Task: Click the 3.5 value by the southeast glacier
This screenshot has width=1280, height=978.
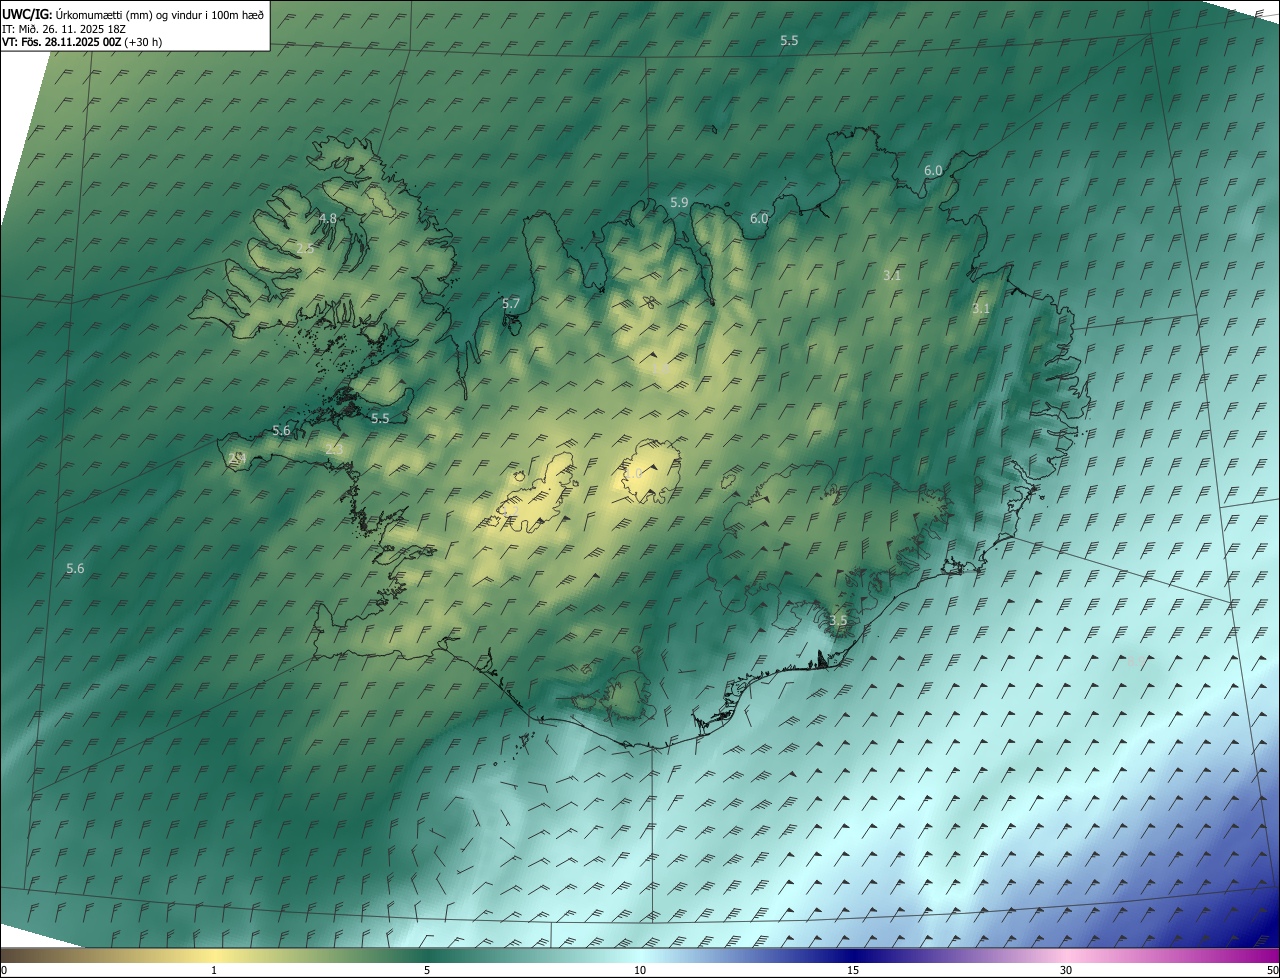Action: [838, 620]
